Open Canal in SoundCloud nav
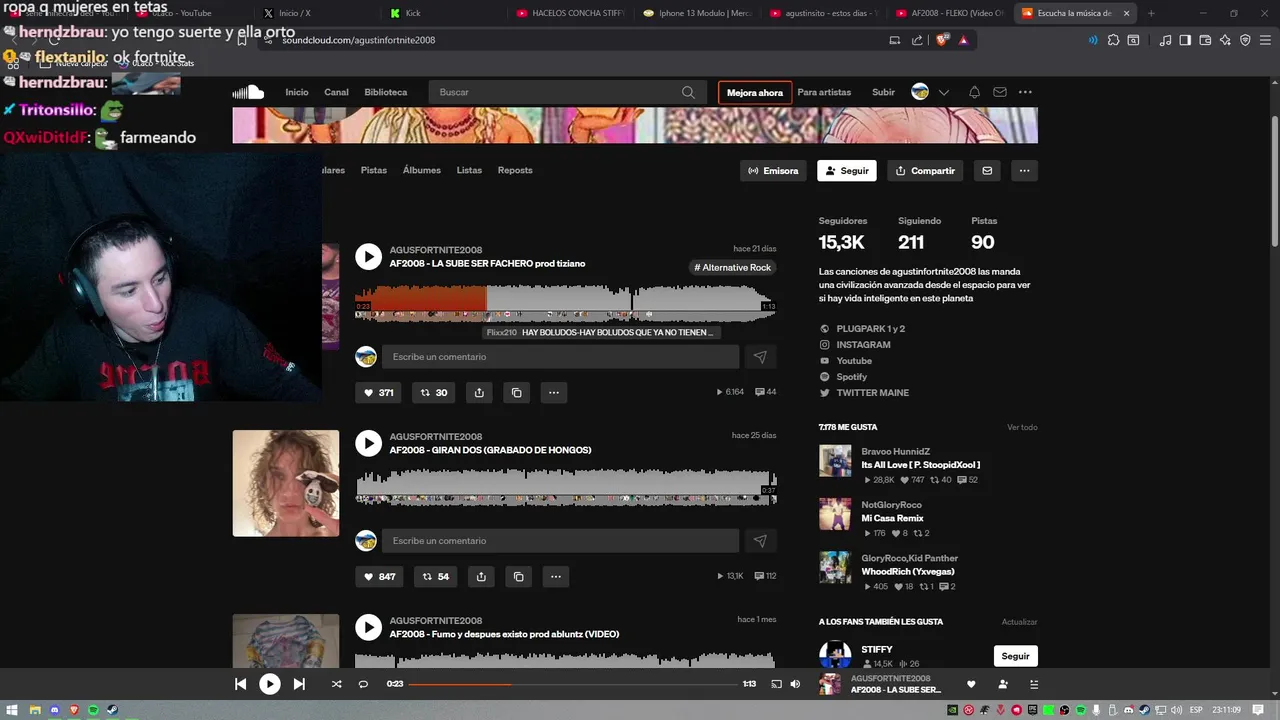 [x=336, y=92]
